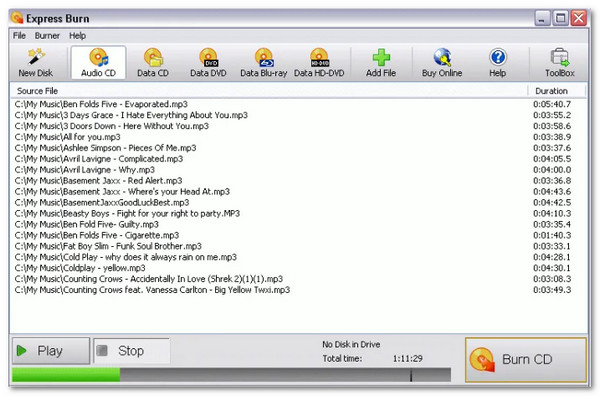Click the Burn CD button
This screenshot has width=600, height=396.
coord(526,360)
